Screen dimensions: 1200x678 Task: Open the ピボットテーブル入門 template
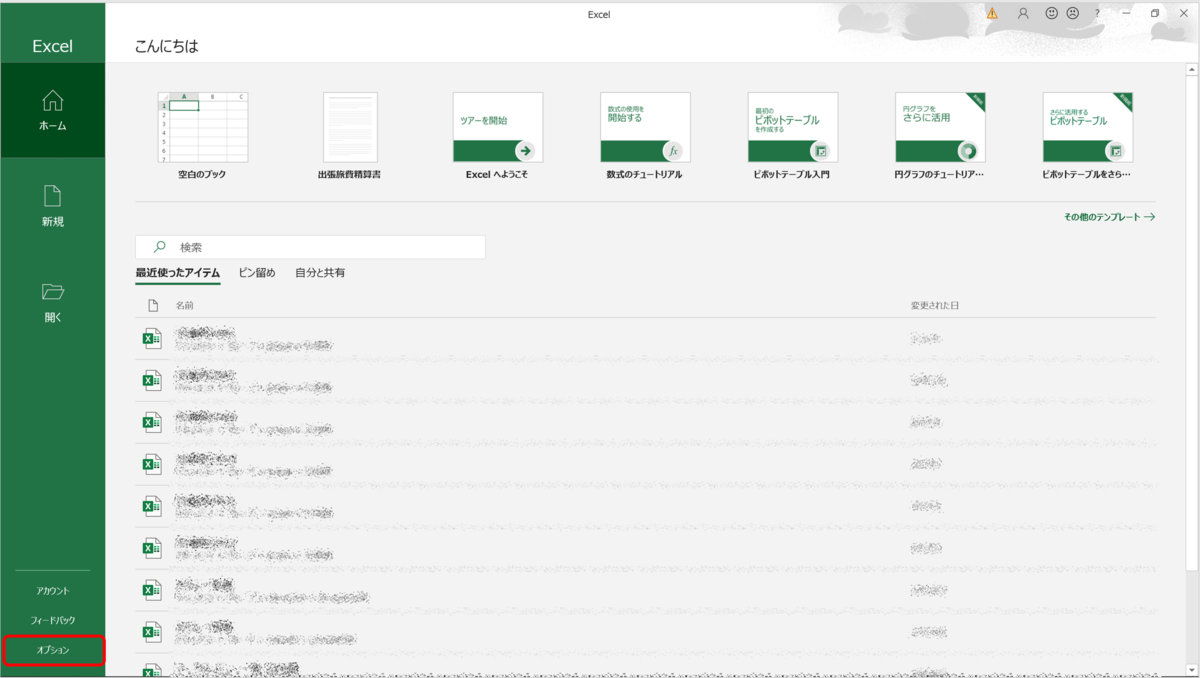coord(793,136)
